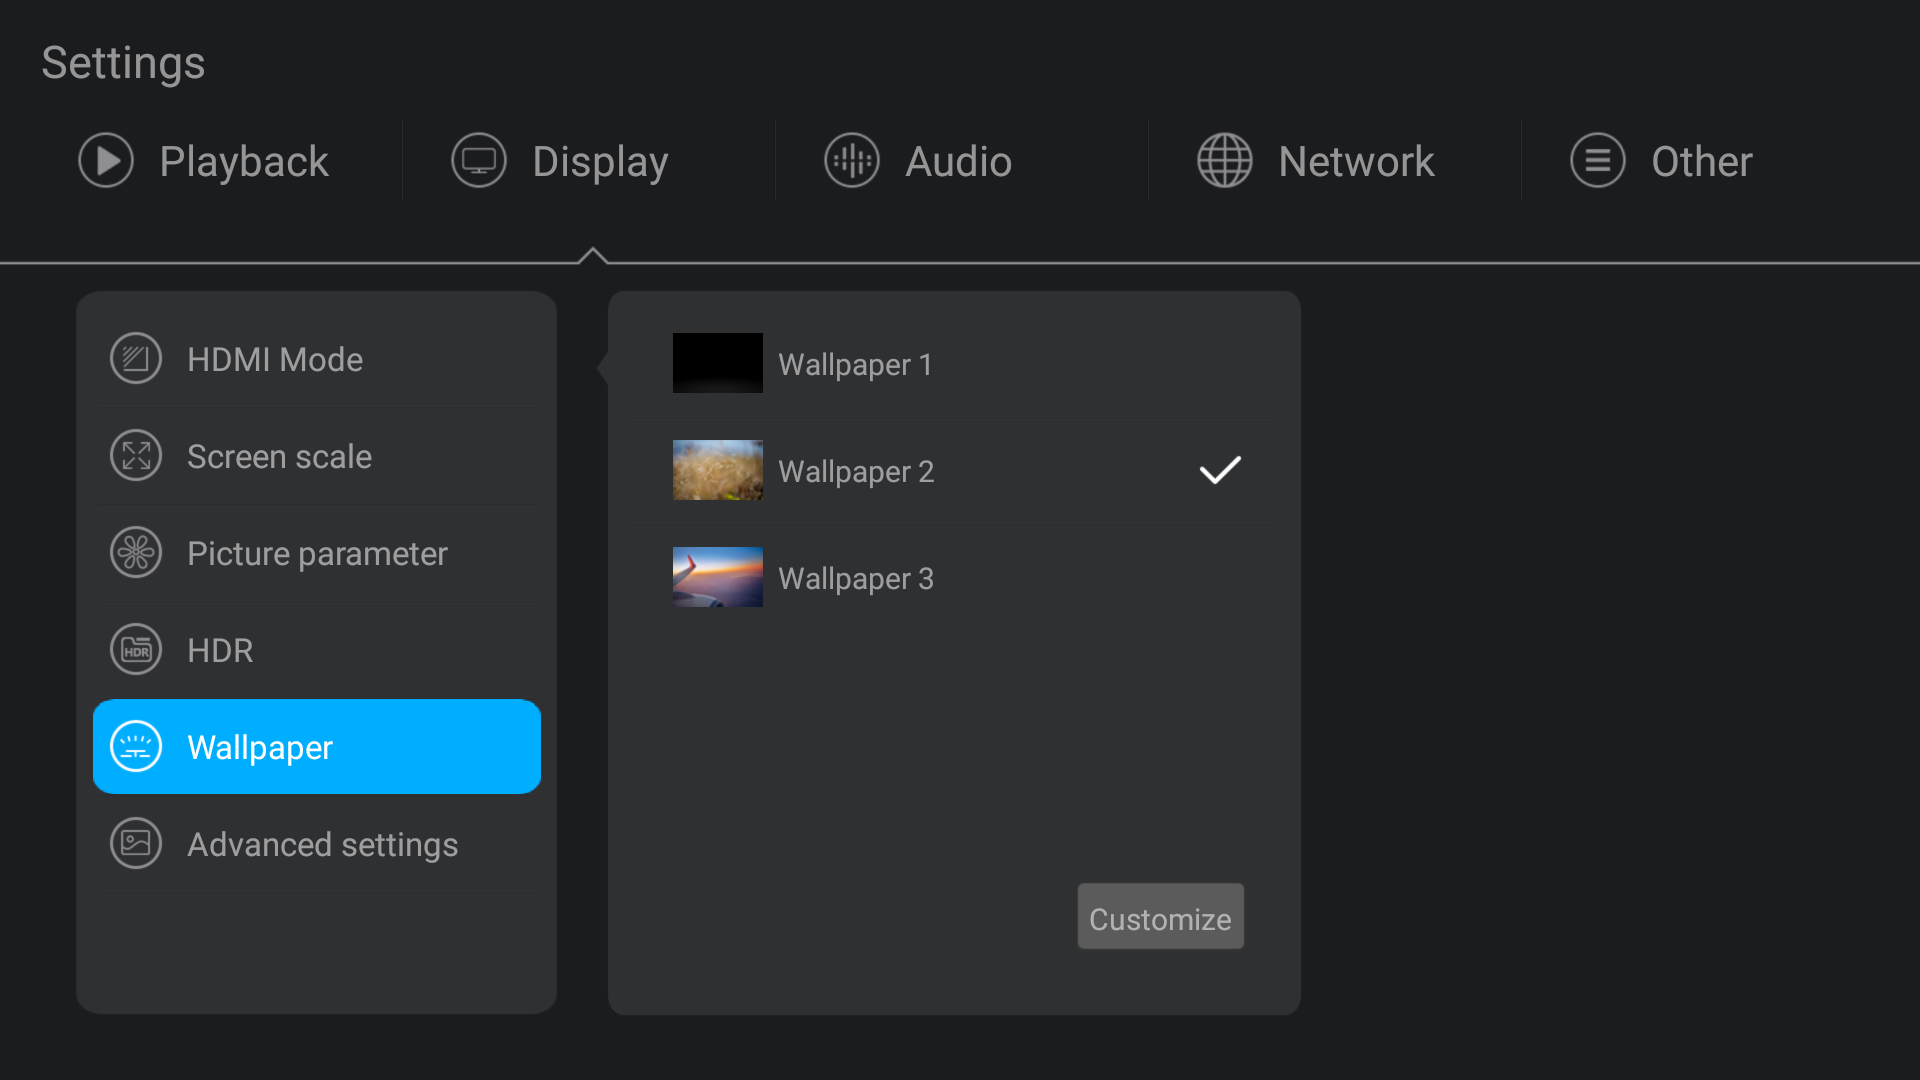1920x1080 pixels.
Task: Select Wallpaper 1 option
Action: pyautogui.click(x=856, y=363)
